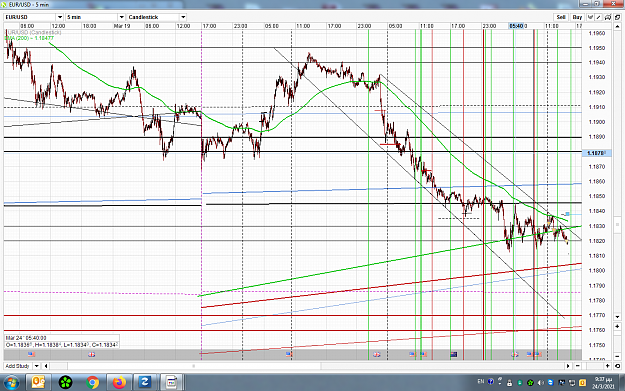Click the padlock icon in the system tray

[509, 383]
